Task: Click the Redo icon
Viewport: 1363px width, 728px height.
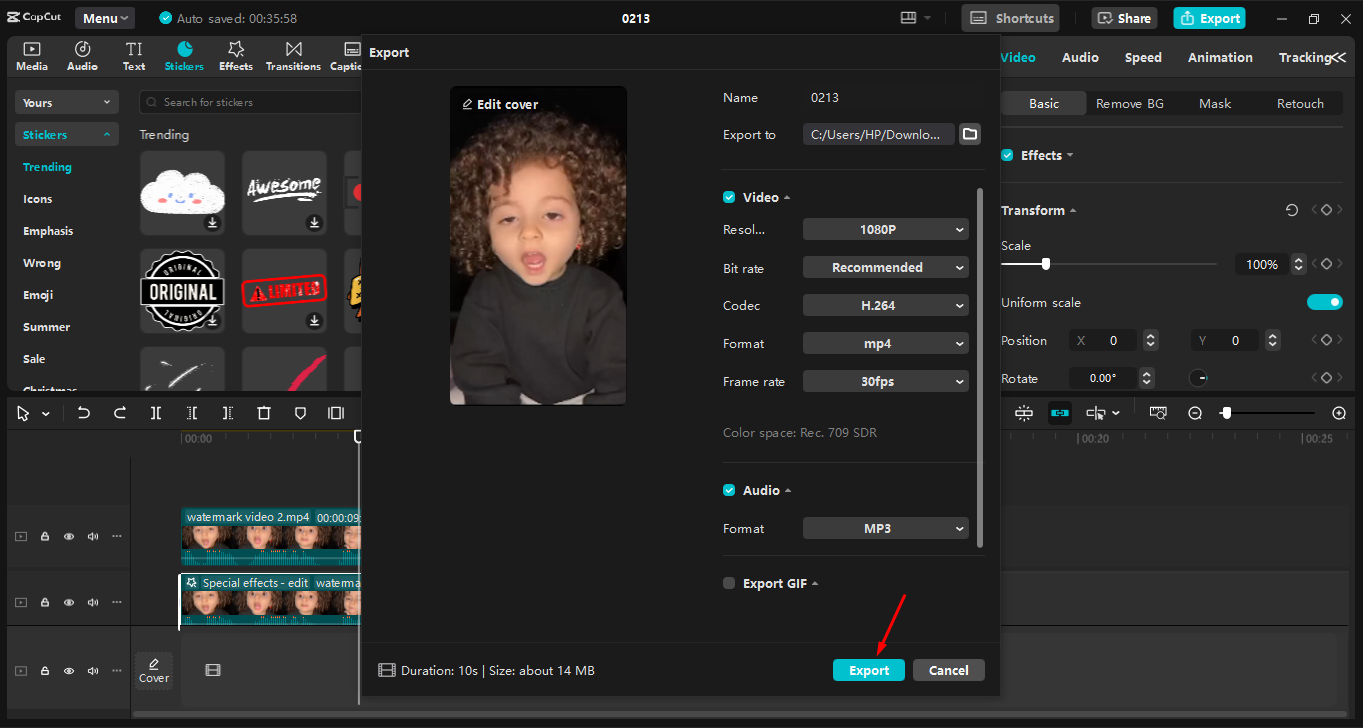Action: tap(120, 413)
